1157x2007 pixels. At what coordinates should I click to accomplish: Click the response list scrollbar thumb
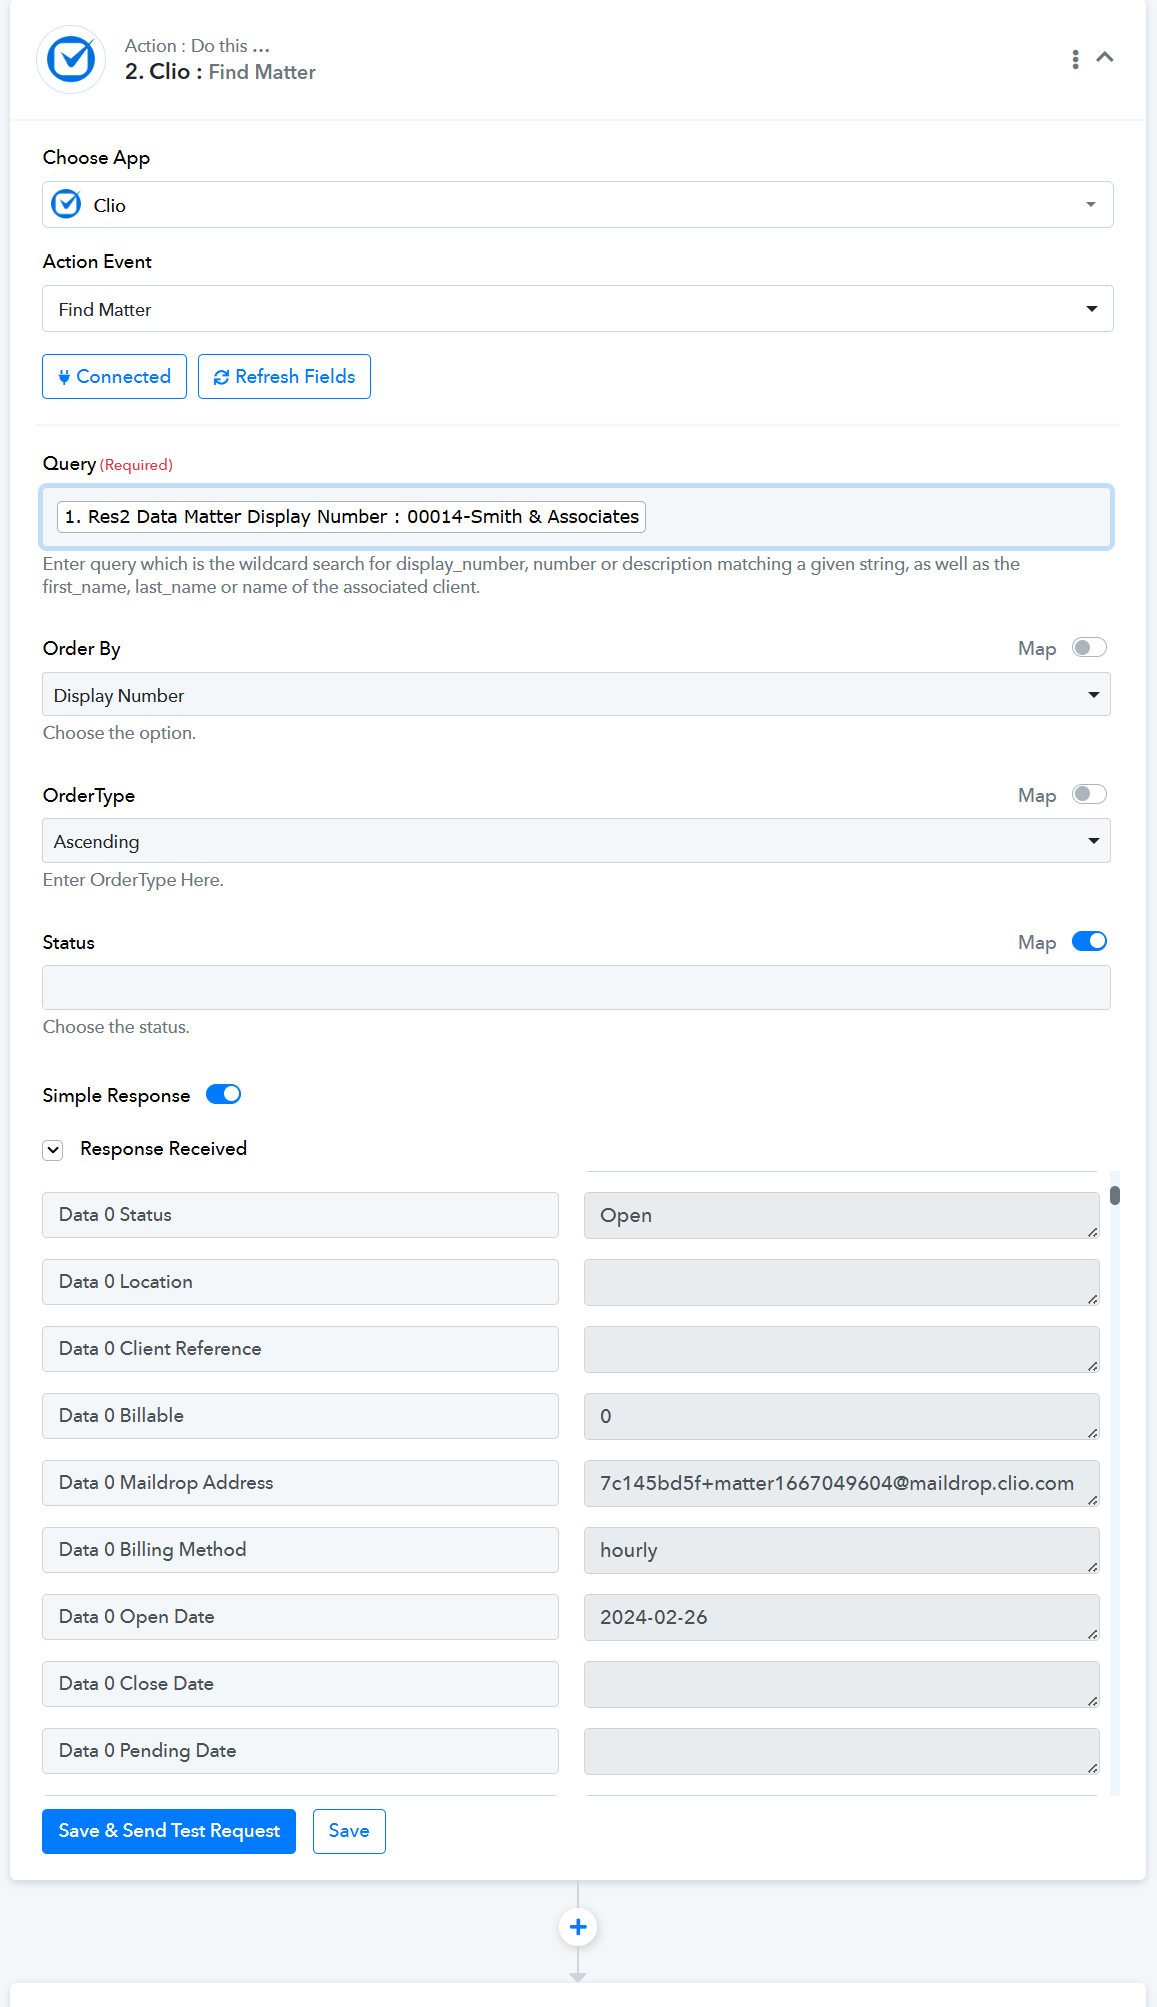[1115, 1195]
